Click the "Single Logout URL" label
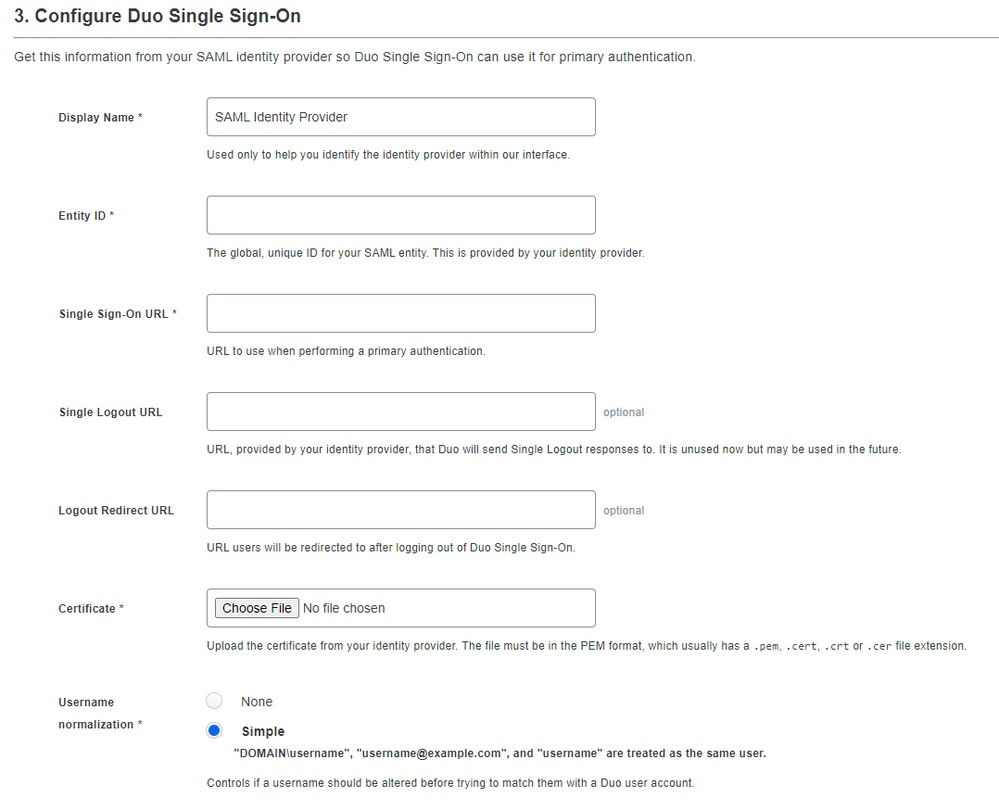 110,412
